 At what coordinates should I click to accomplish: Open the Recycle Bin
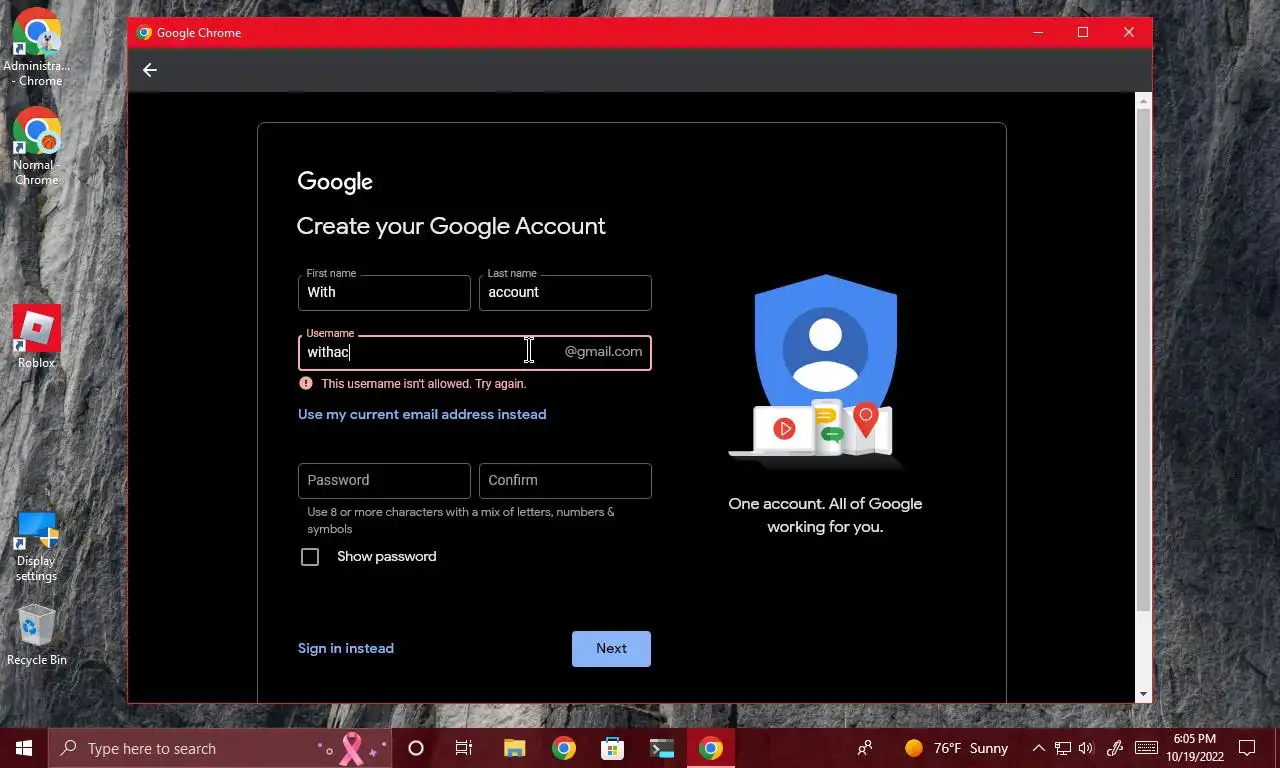pos(37,635)
